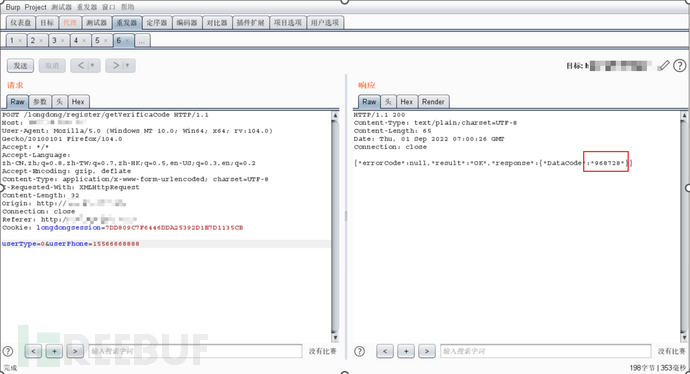This screenshot has width=690, height=374.
Task: Open the new tab '...' button
Action: 142,40
